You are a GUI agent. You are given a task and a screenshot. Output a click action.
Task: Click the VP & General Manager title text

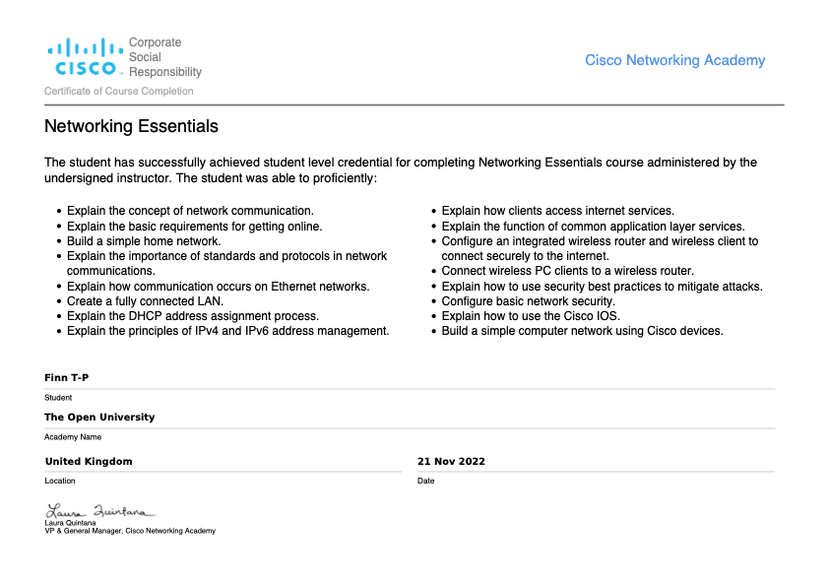[x=129, y=531]
